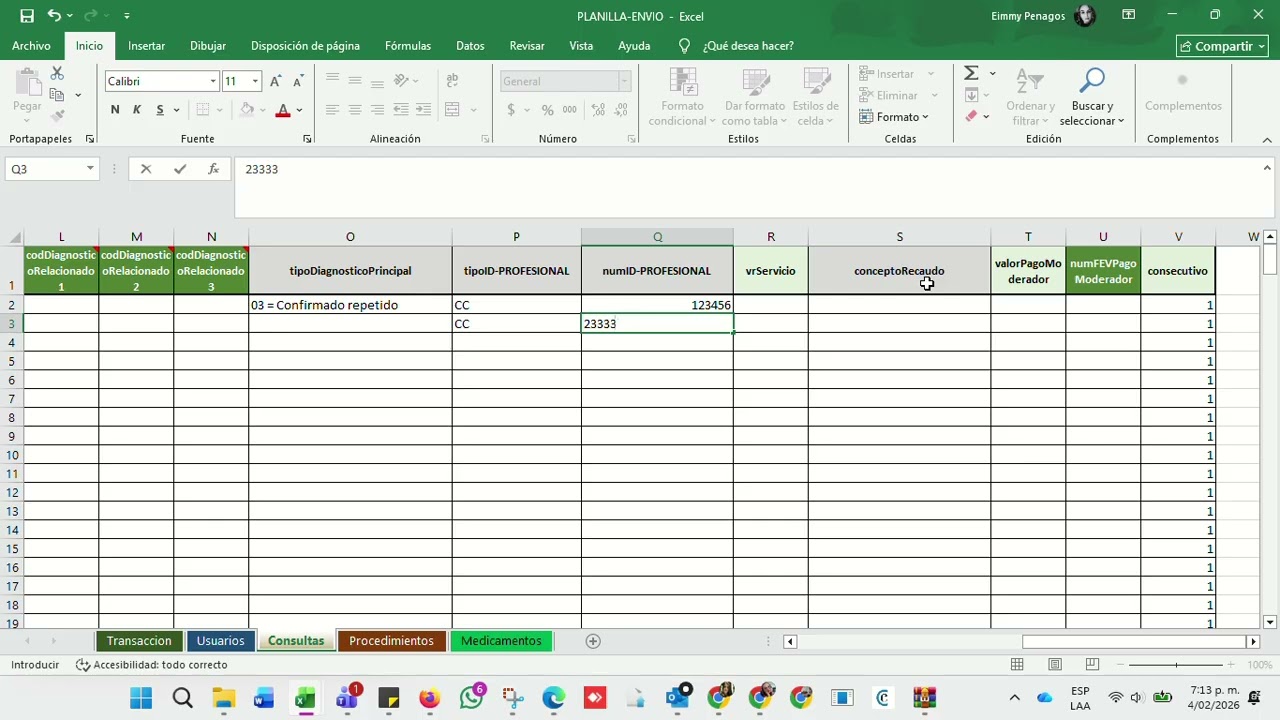Confirm the cell entry with the checkmark icon
1280x720 pixels.
pyautogui.click(x=180, y=169)
